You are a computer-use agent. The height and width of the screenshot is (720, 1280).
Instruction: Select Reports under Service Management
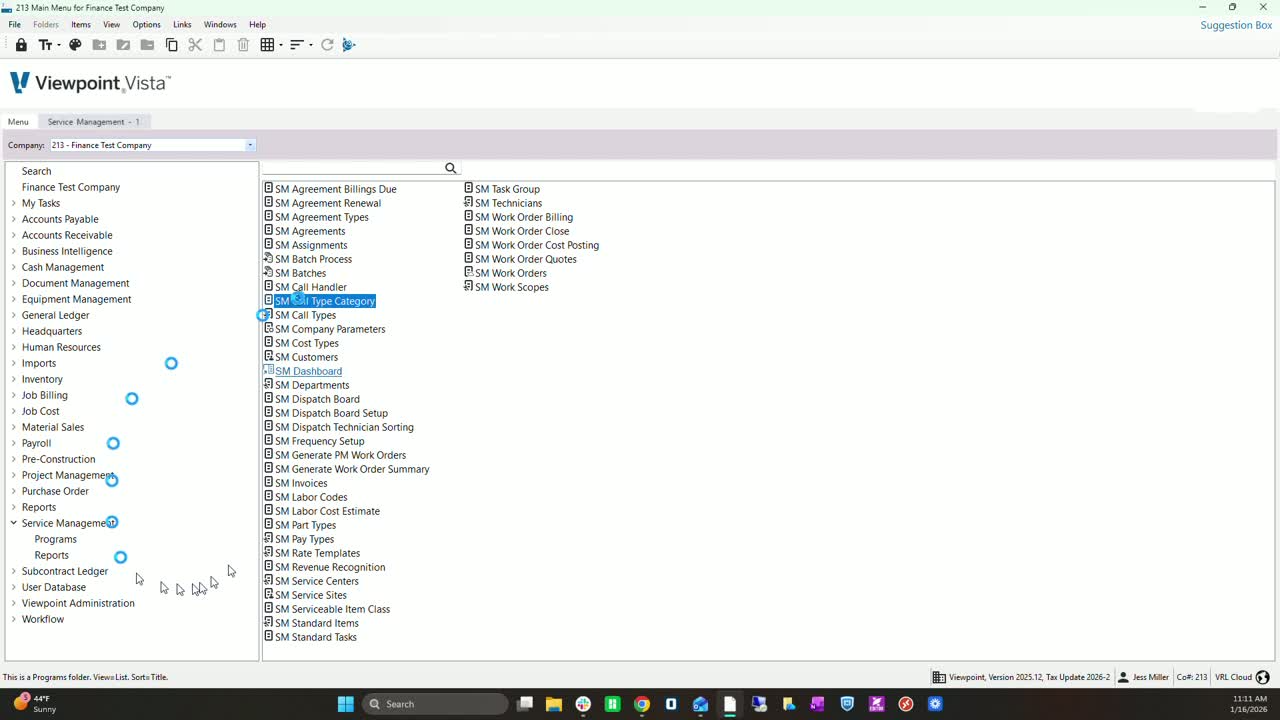[x=51, y=555]
